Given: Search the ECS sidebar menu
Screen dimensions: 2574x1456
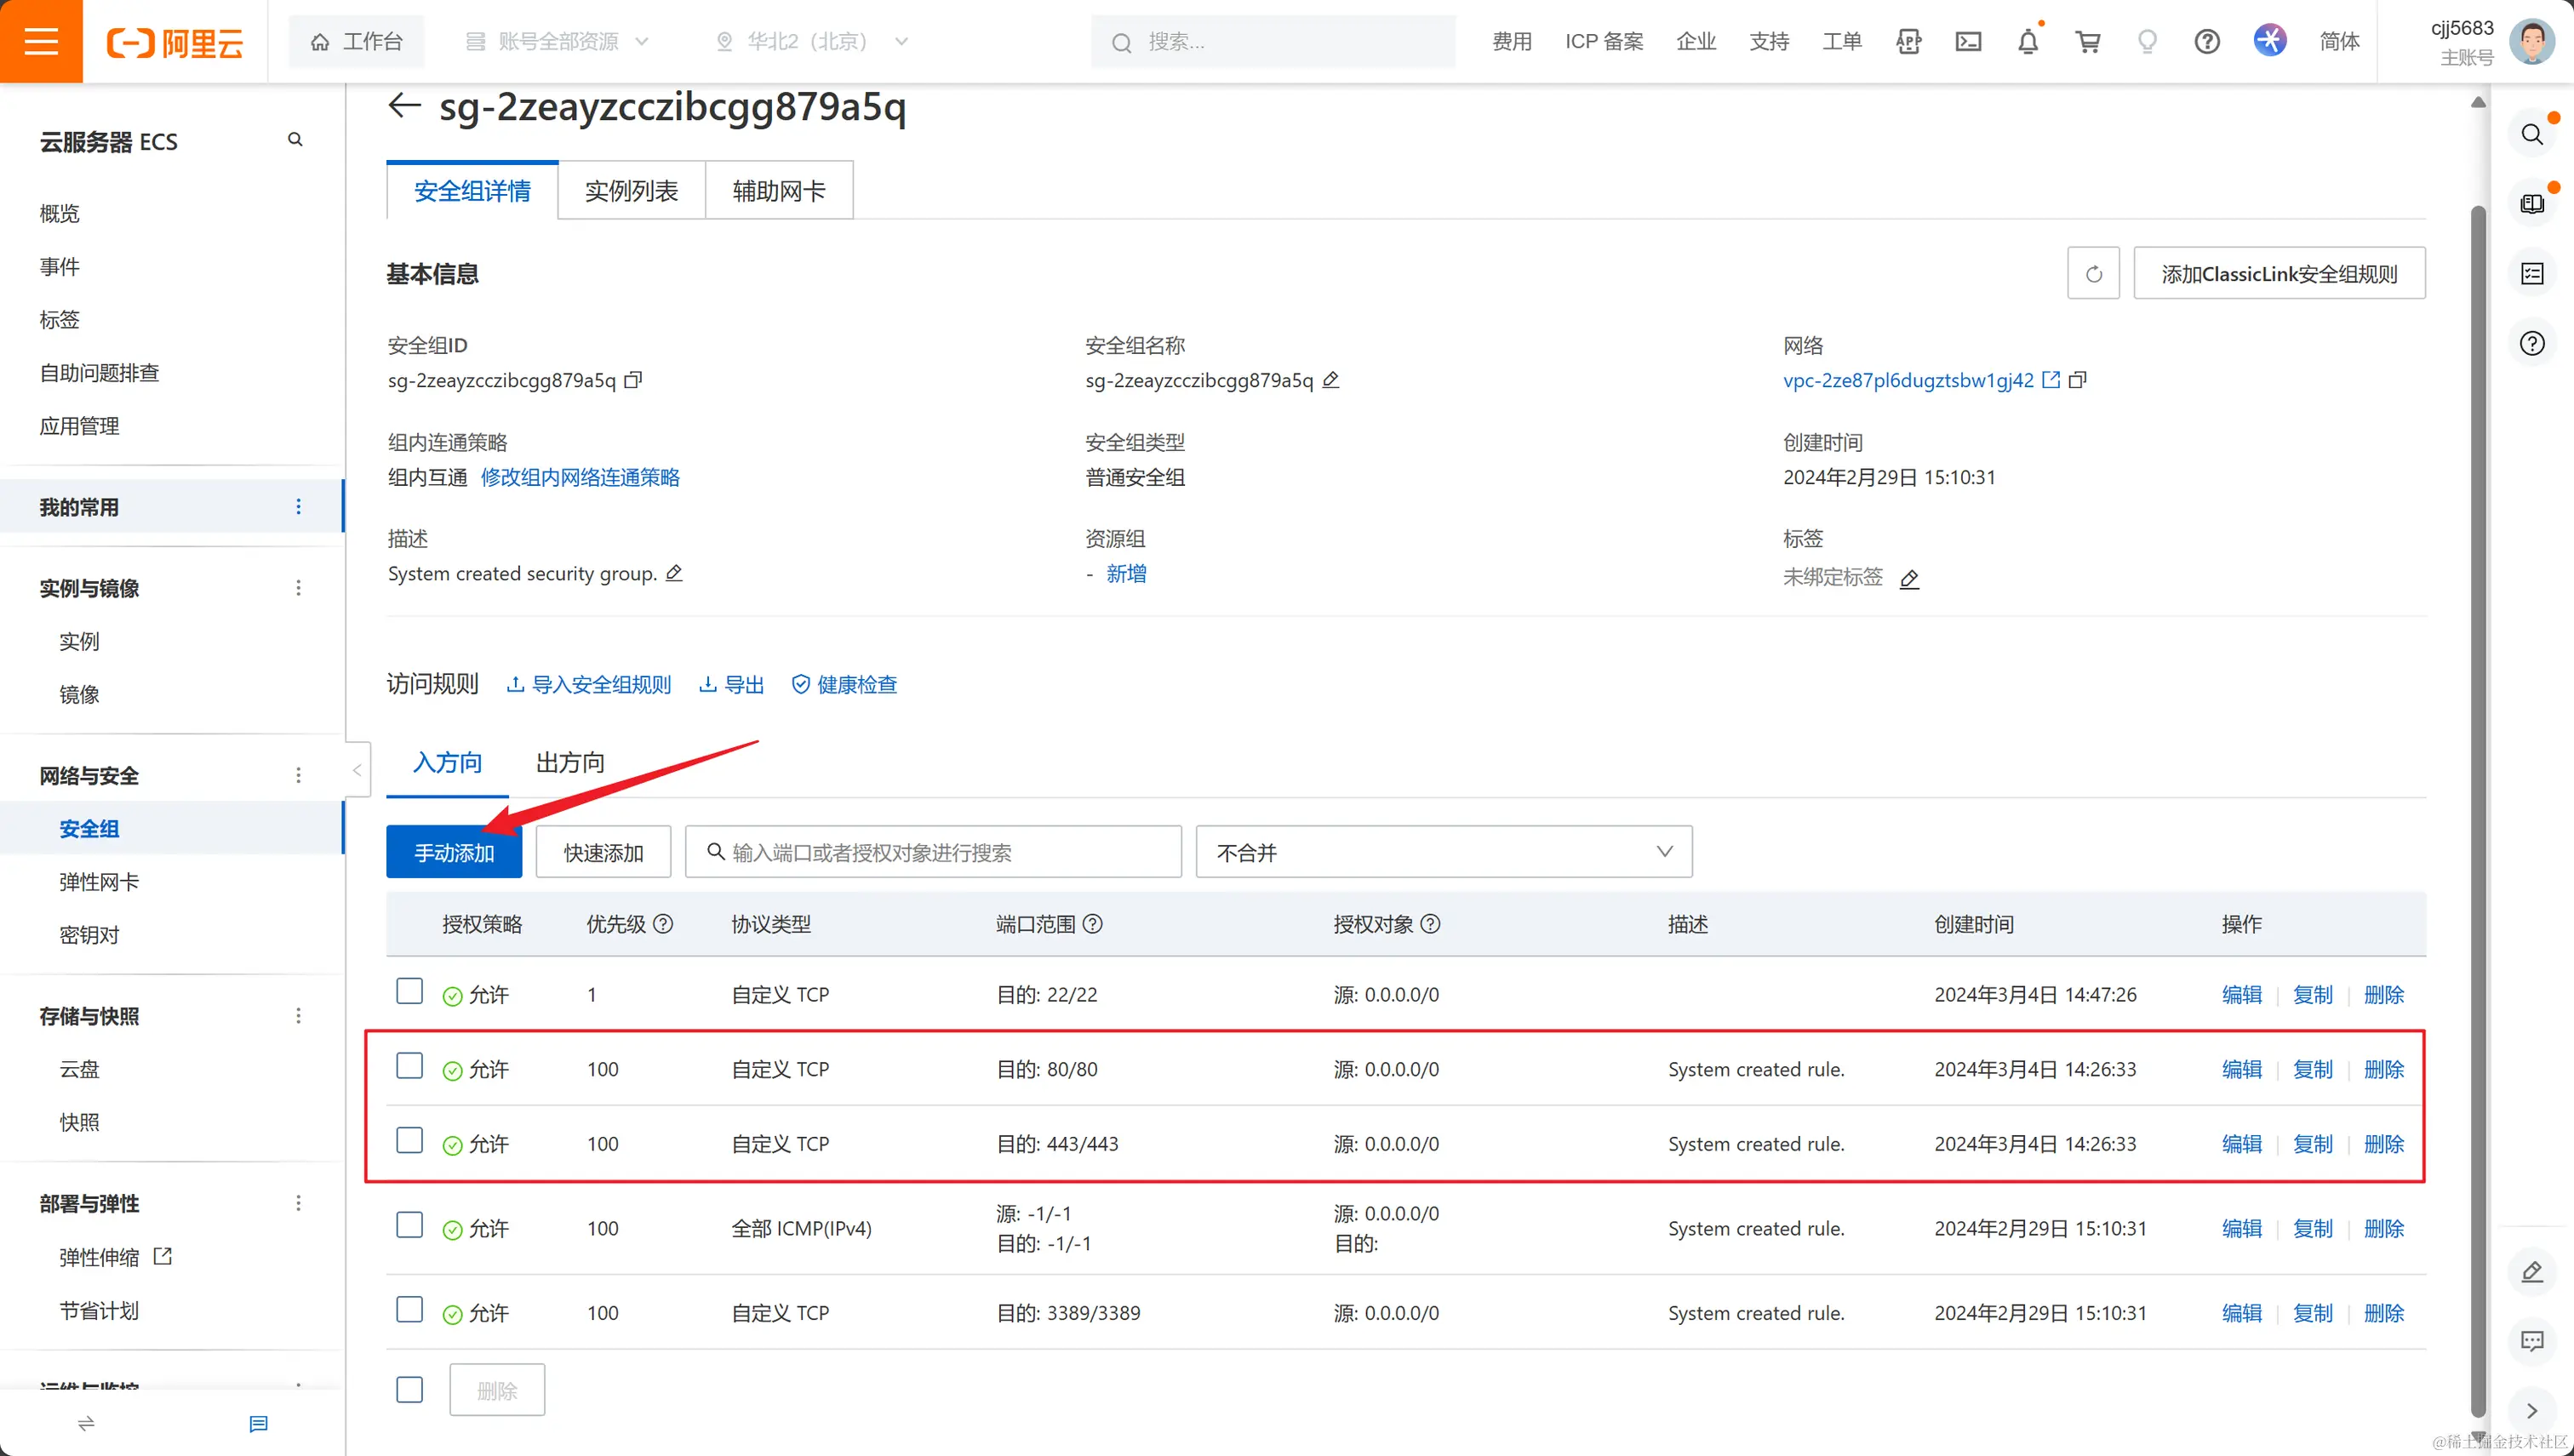Looking at the screenshot, I should tap(295, 139).
